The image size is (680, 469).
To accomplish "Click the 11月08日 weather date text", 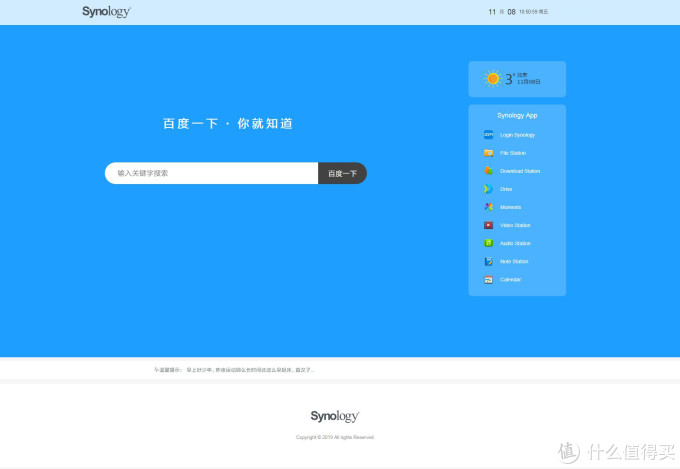I will coord(528,82).
